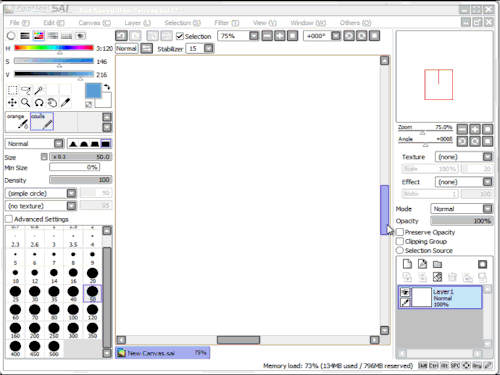Screen dimensions: 500x375
Task: Click the Redo button in toolbar
Action: [x=135, y=36]
